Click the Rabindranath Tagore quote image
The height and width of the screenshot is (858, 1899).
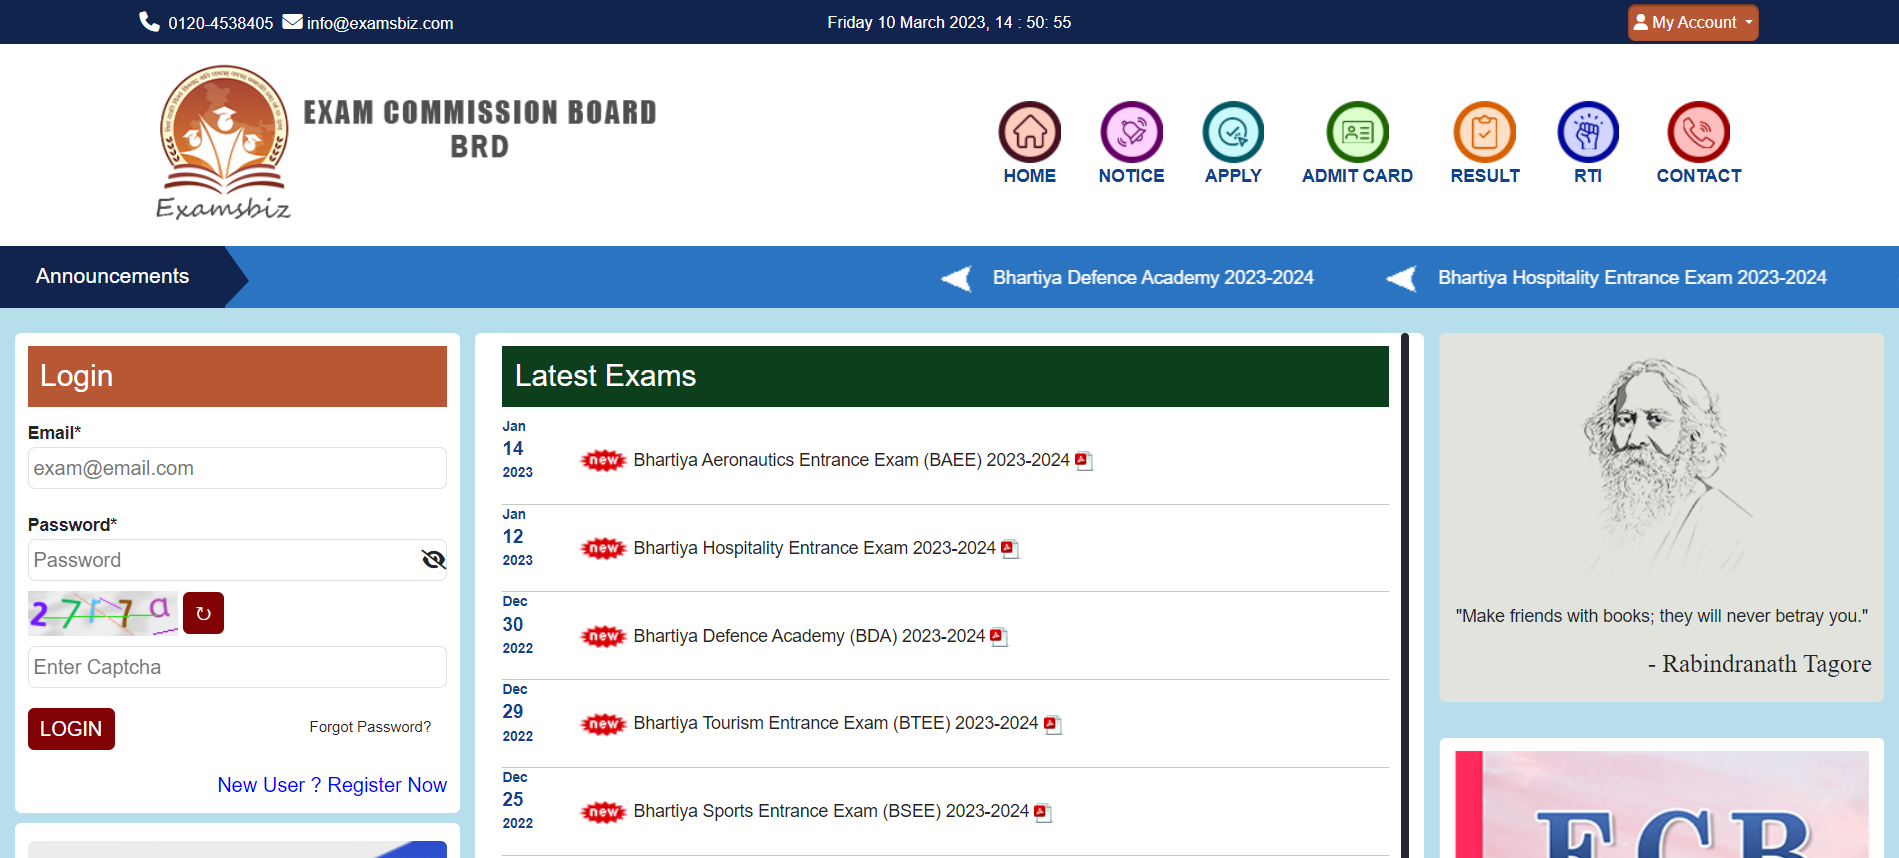click(x=1661, y=517)
